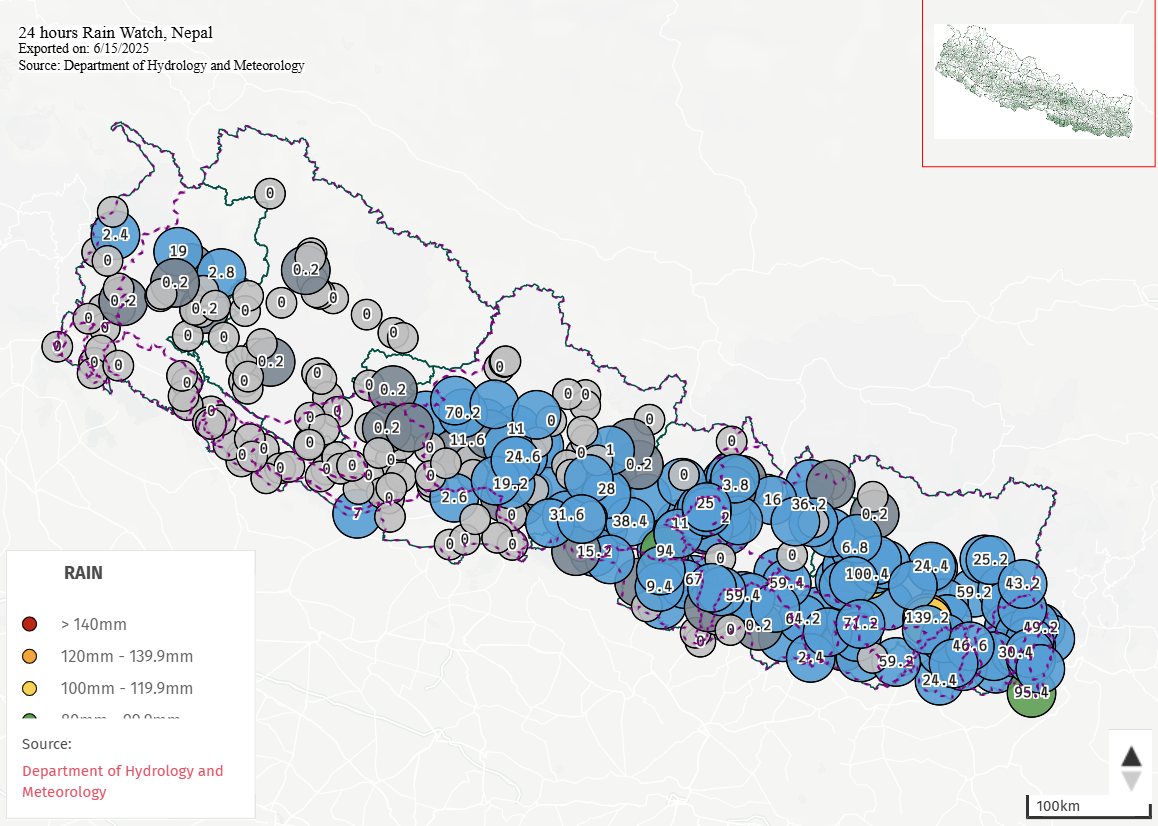
Task: Click the north arrow compass control
Action: click(1131, 767)
